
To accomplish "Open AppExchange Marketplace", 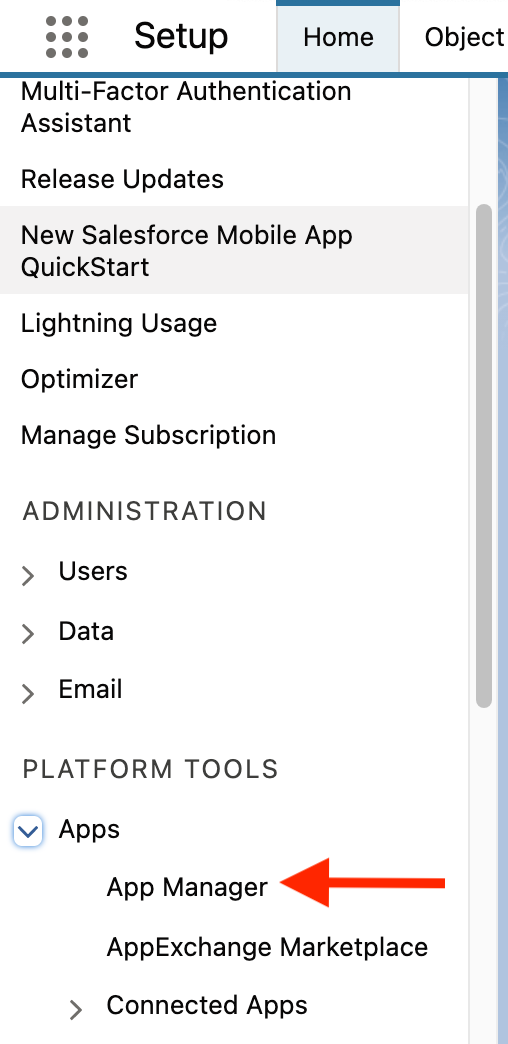I will click(x=267, y=946).
